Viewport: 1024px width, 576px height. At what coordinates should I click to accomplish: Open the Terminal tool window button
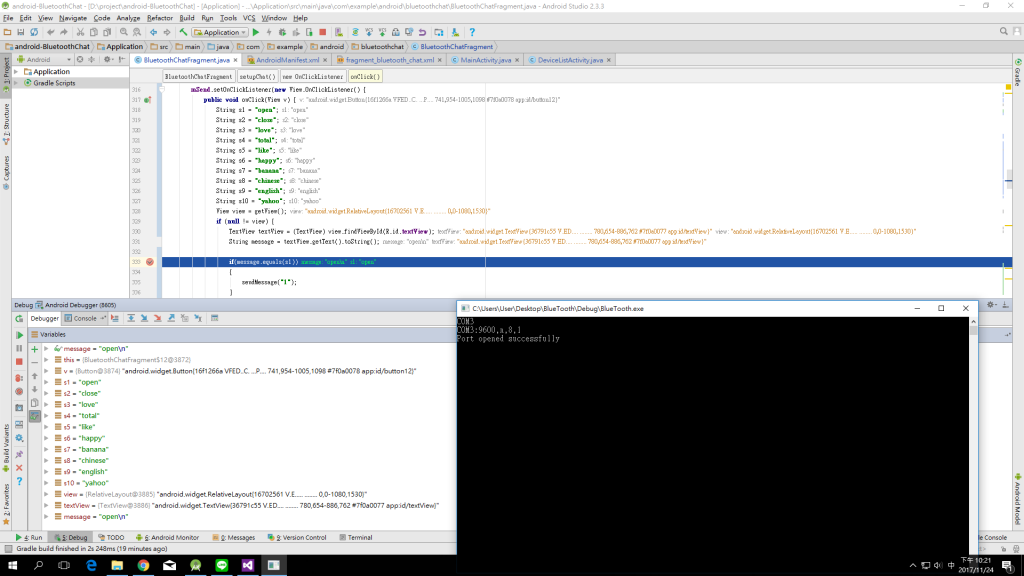[x=356, y=537]
